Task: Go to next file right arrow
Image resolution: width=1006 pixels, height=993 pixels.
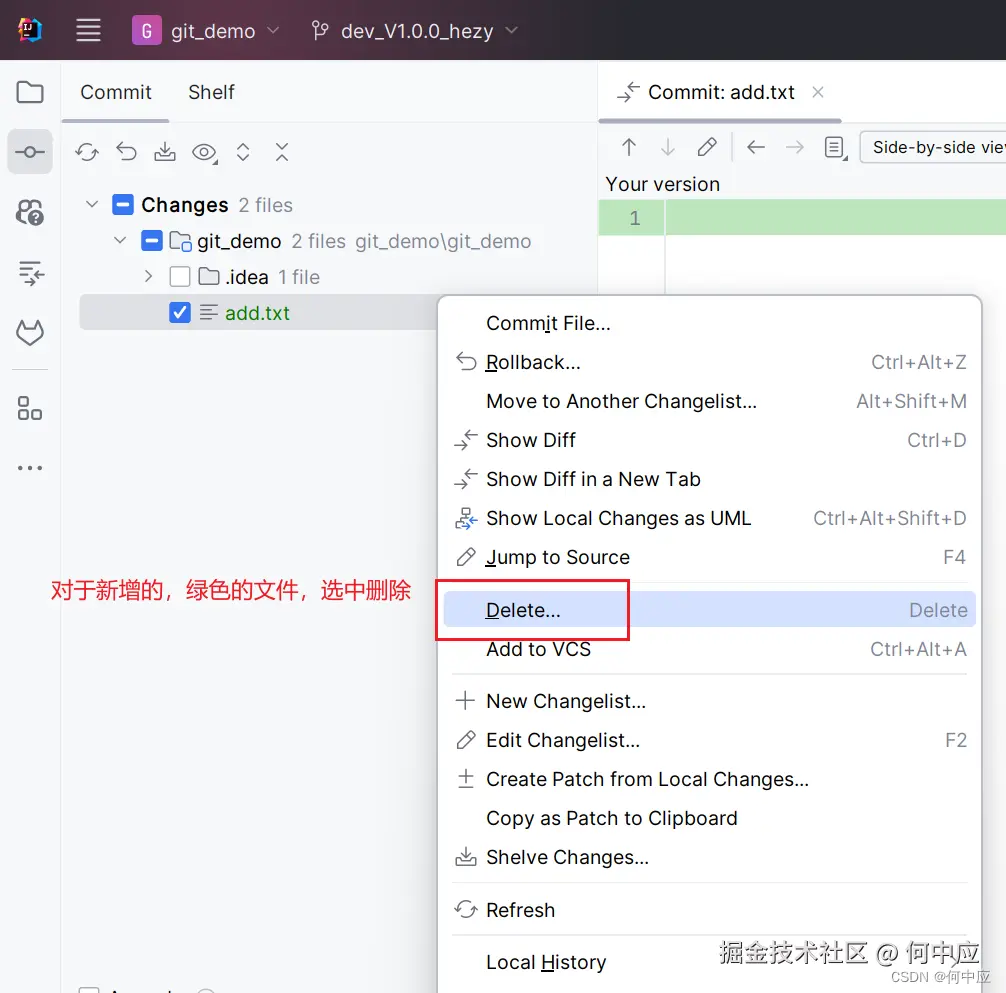Action: (x=795, y=147)
